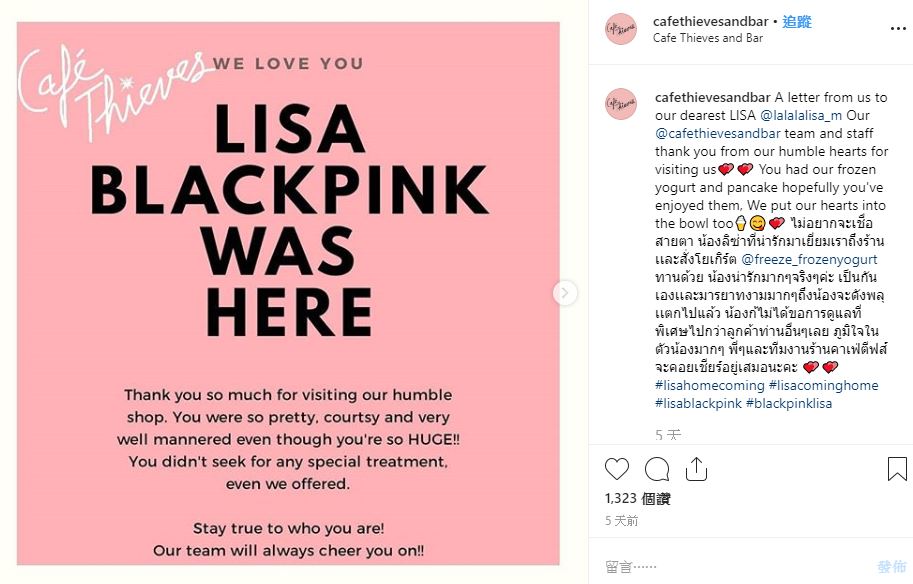Open the #blackpinklisa hashtag
Image resolution: width=913 pixels, height=584 pixels.
(789, 403)
